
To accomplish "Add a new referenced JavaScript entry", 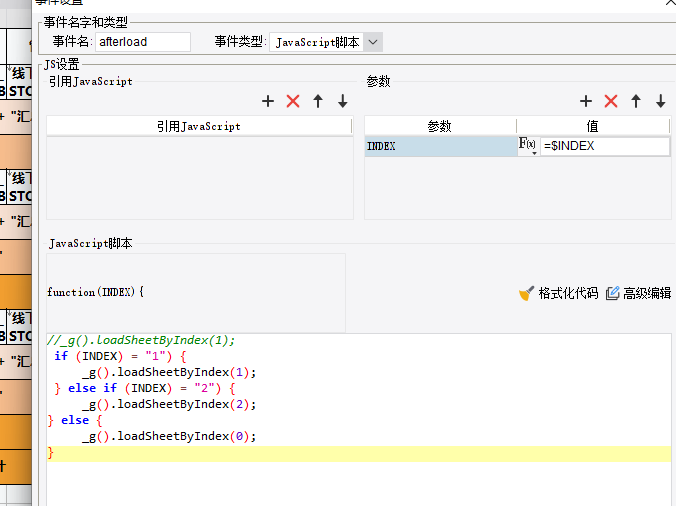I will (268, 101).
